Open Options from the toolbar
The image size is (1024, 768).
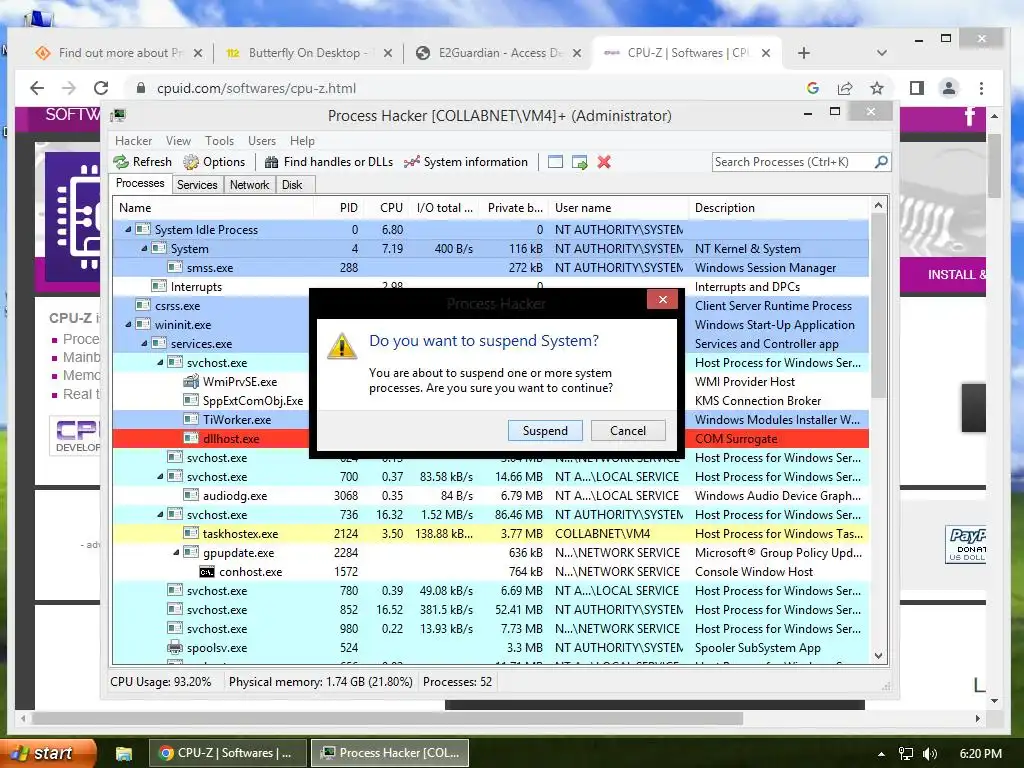tap(214, 162)
